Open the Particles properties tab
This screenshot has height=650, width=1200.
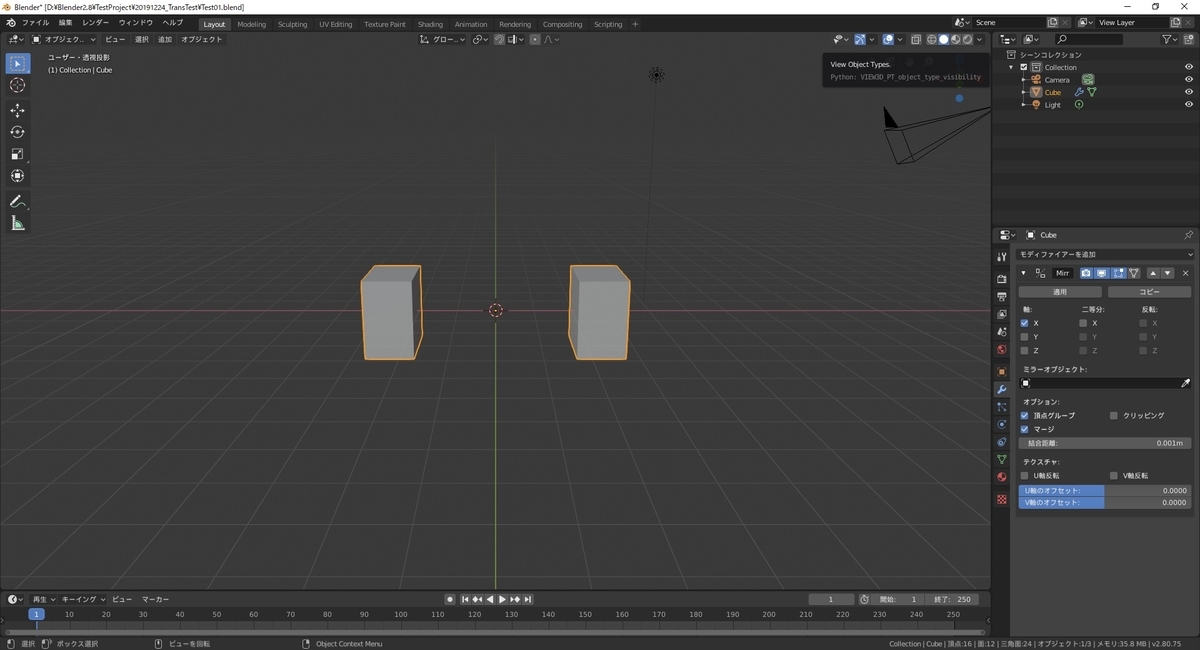[1002, 407]
